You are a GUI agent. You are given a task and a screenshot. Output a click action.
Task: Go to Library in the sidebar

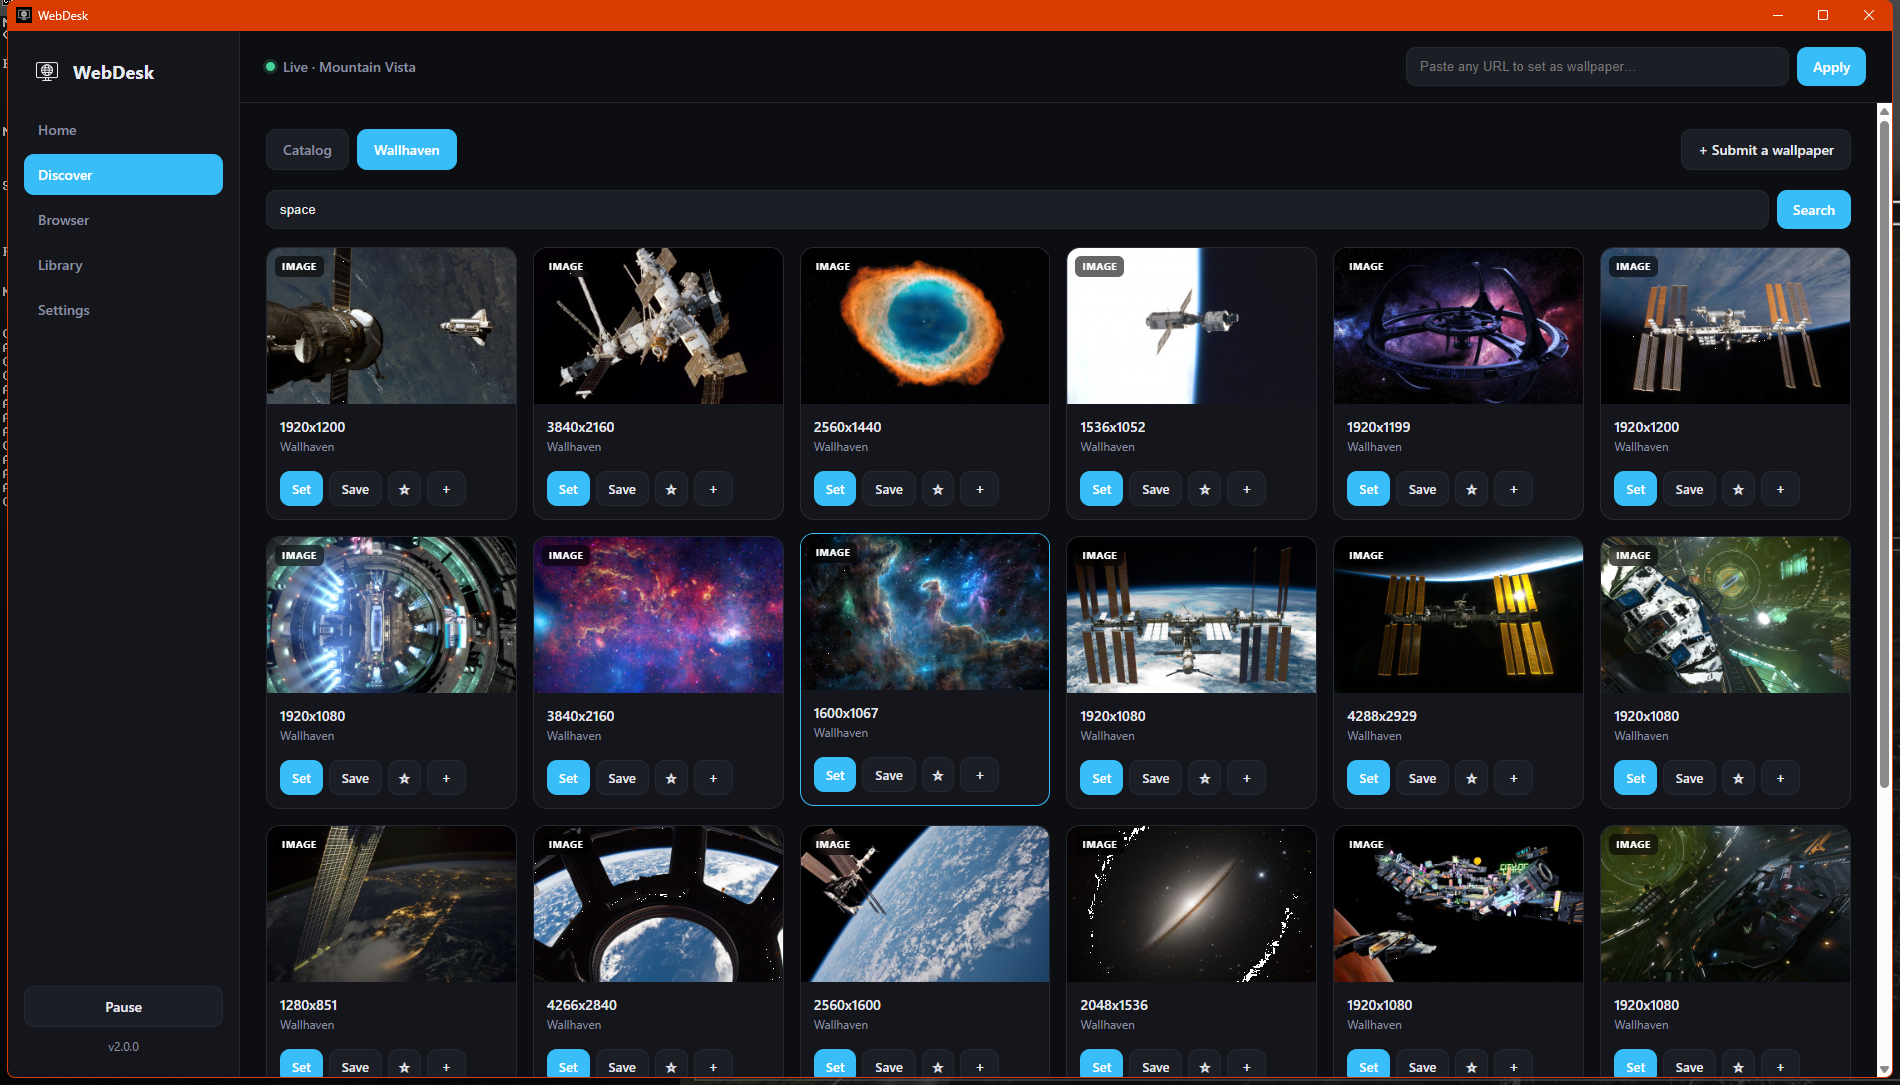click(123, 265)
